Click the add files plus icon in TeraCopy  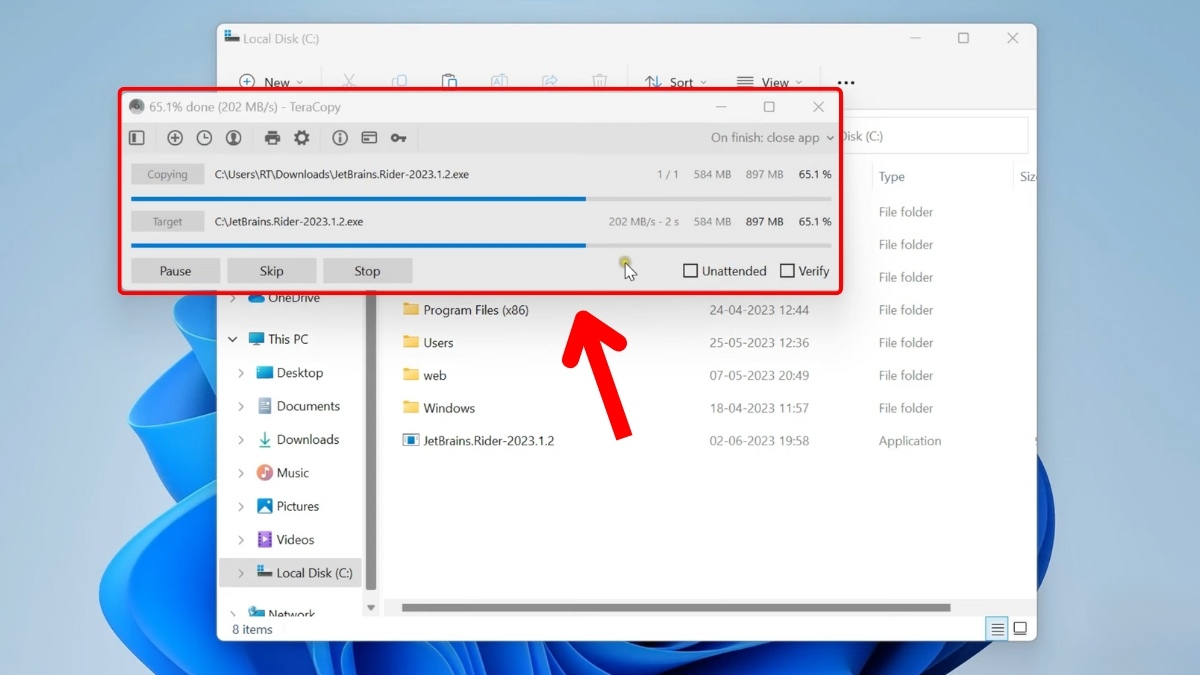[x=175, y=138]
